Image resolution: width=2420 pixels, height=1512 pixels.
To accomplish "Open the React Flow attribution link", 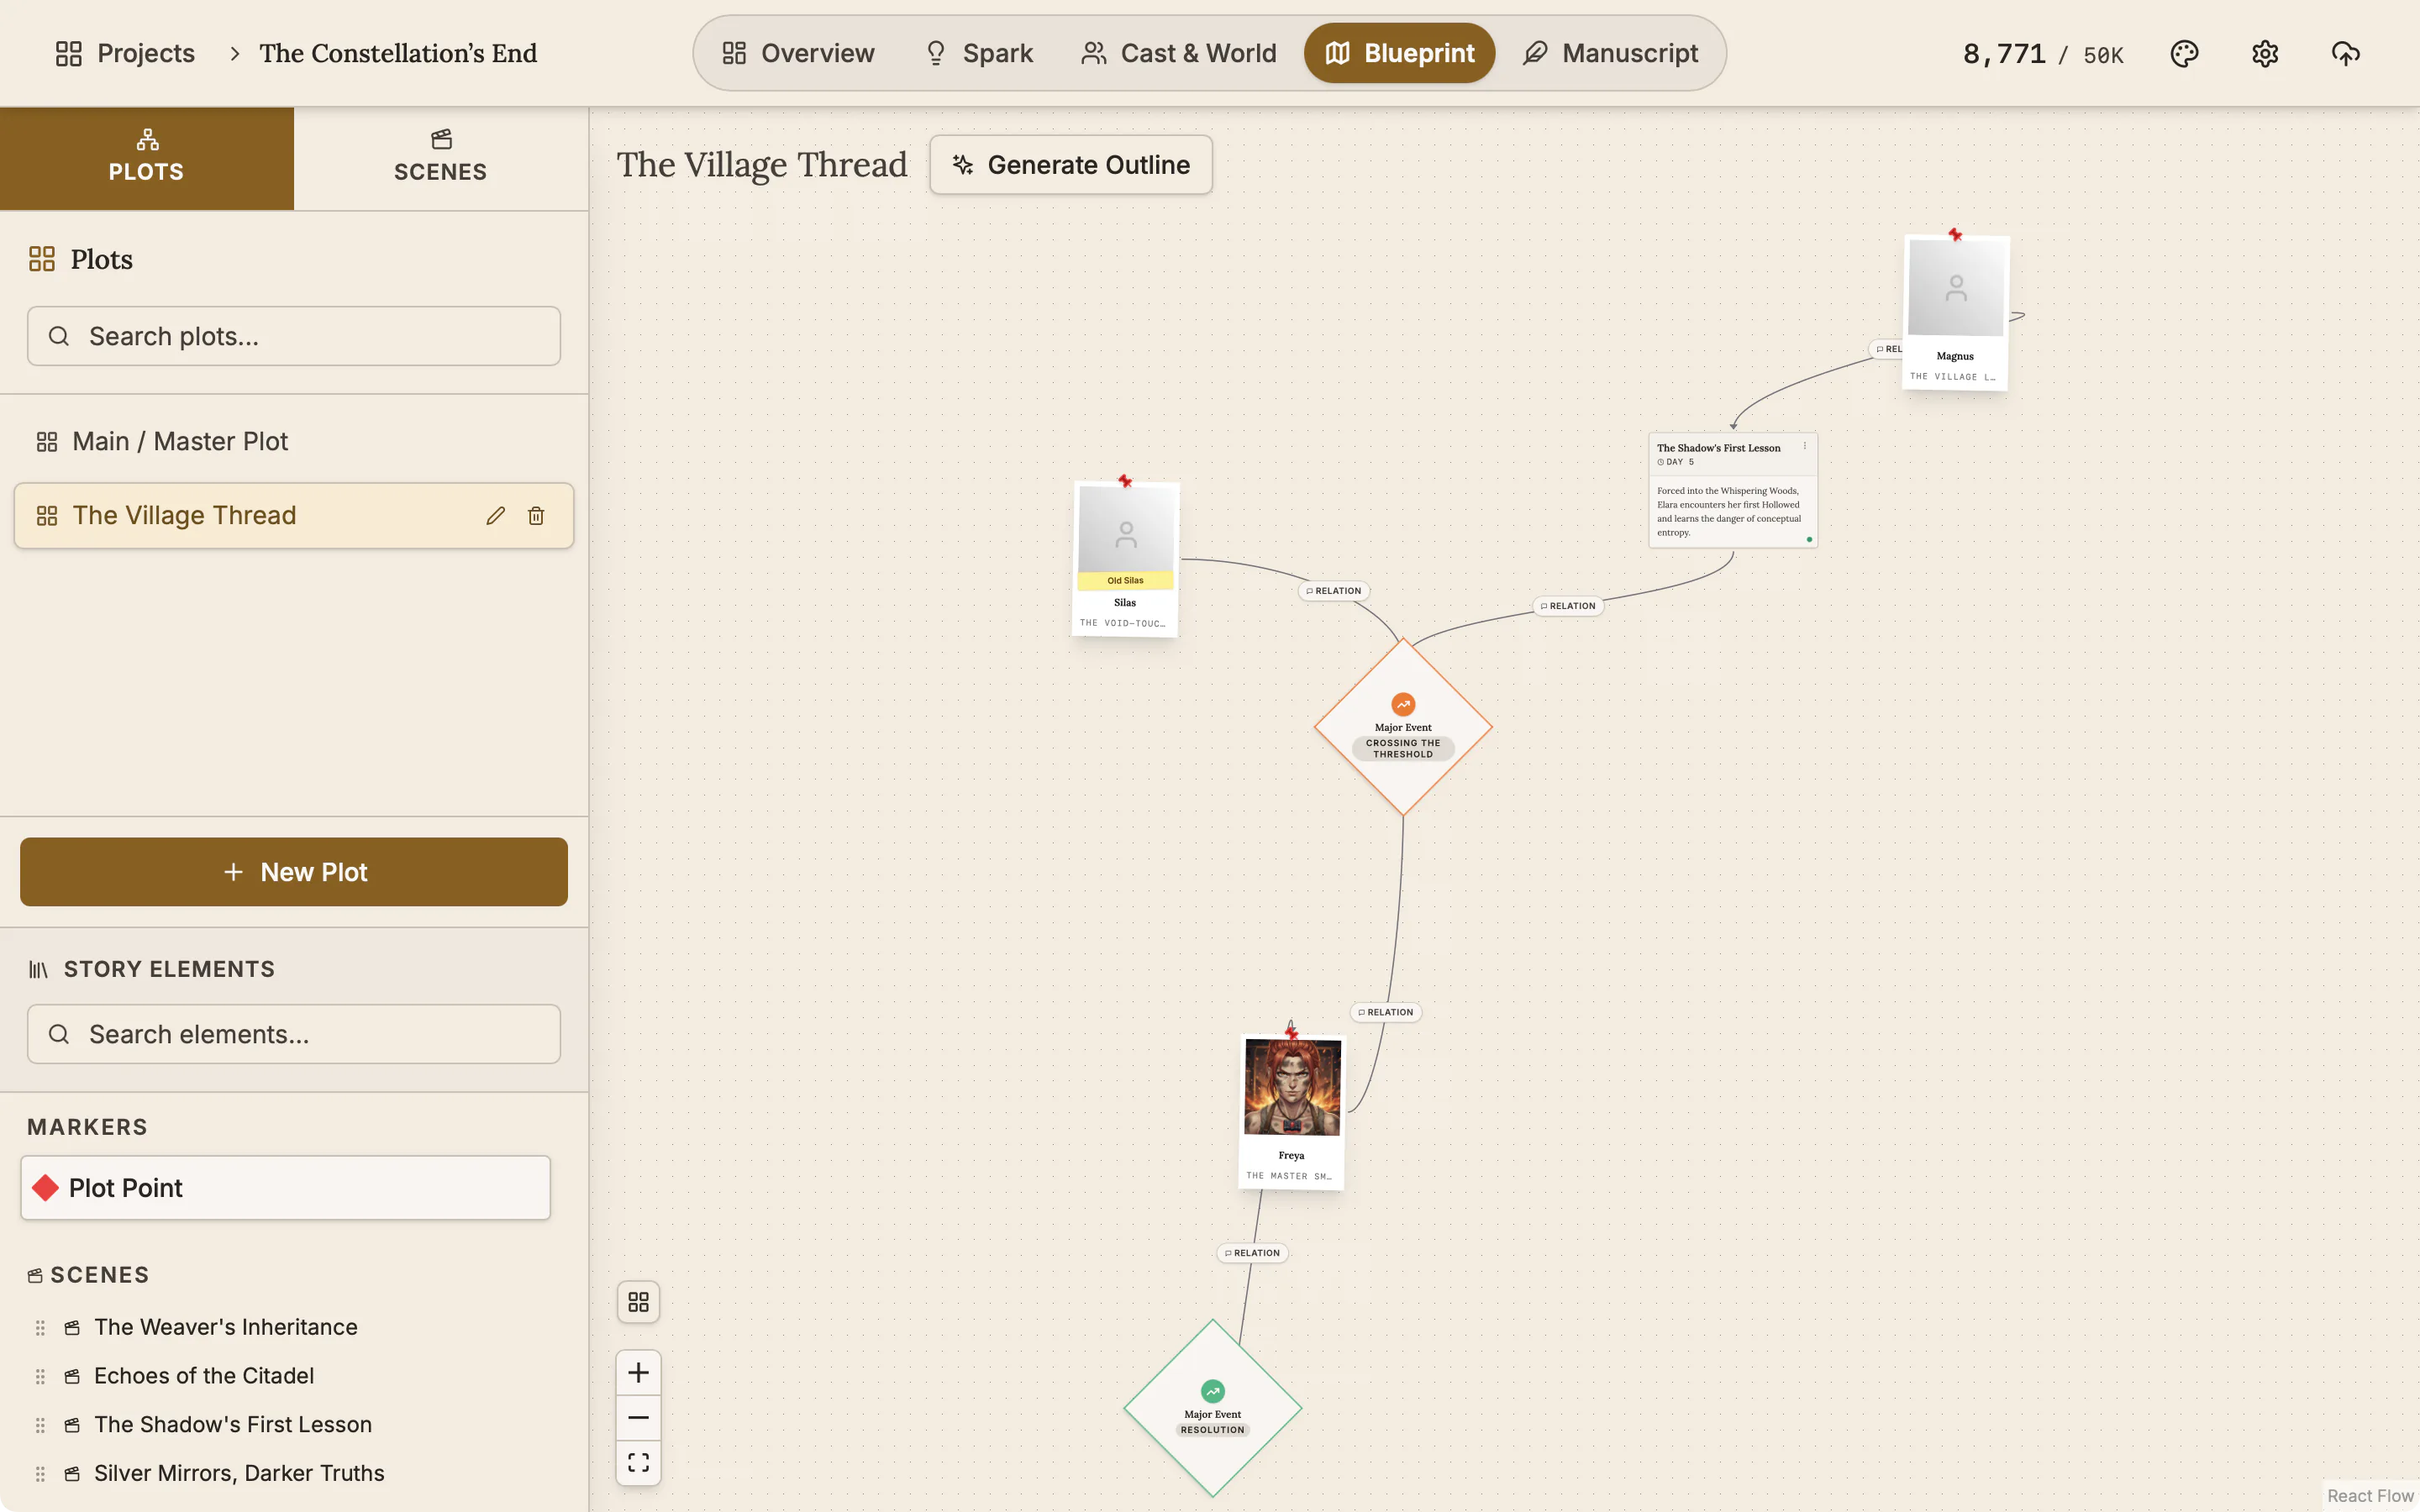I will pos(2370,1495).
